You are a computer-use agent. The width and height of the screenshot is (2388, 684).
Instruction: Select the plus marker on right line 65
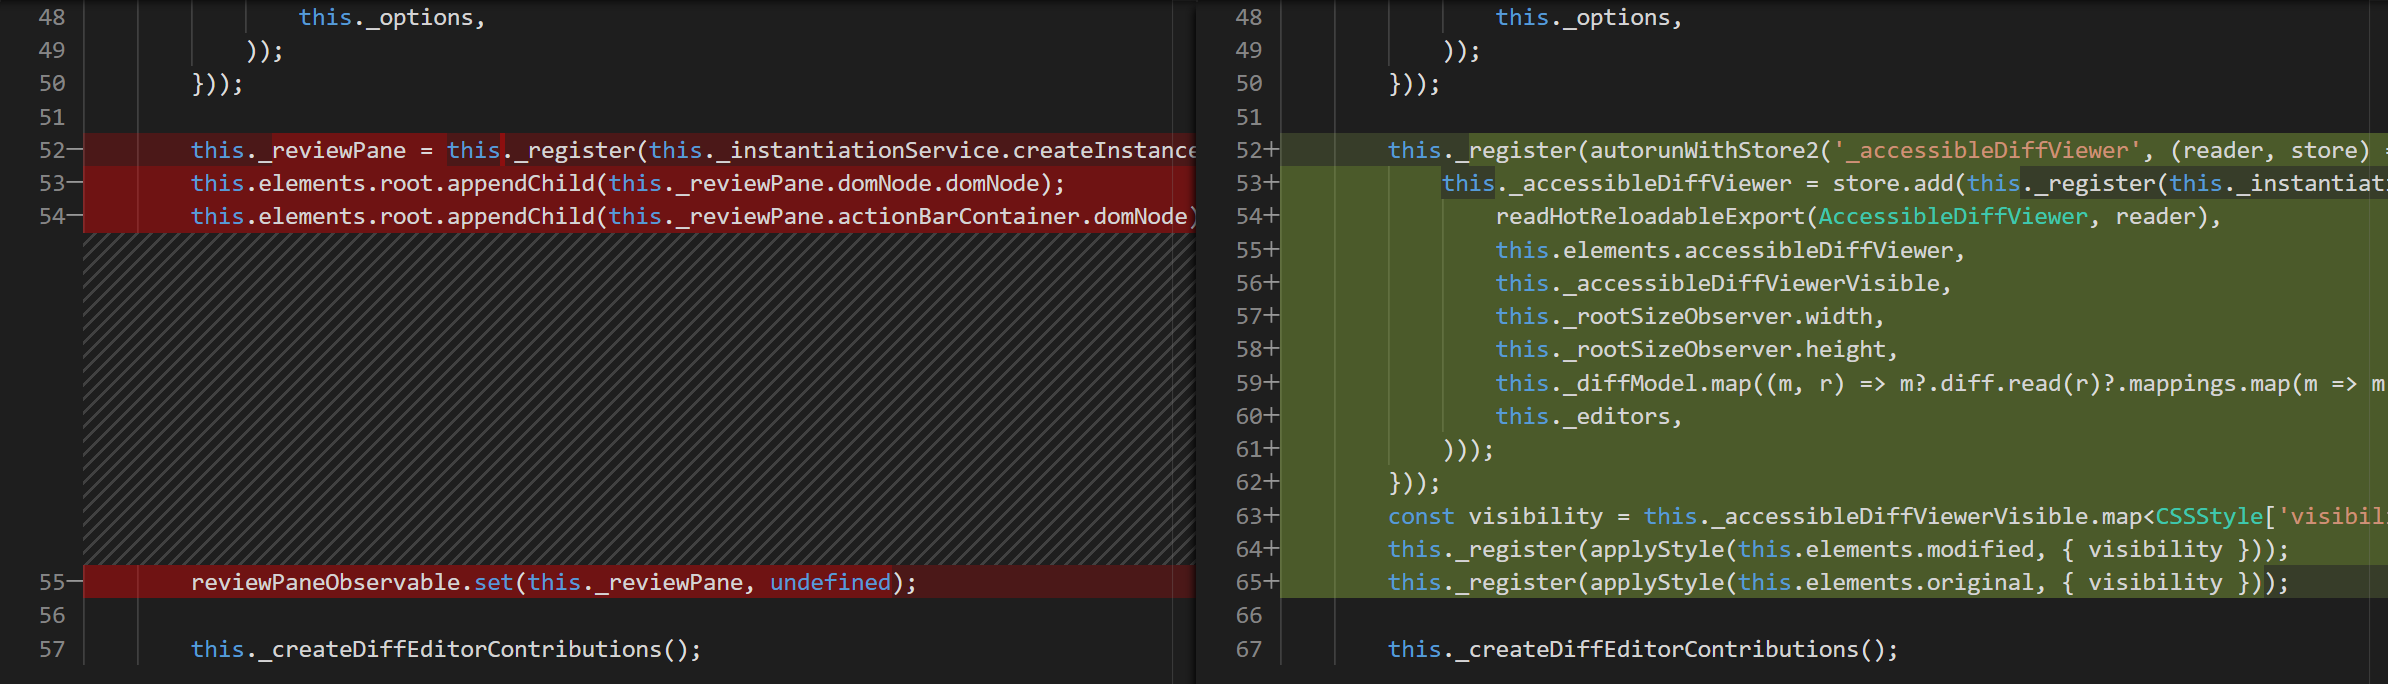1272,582
